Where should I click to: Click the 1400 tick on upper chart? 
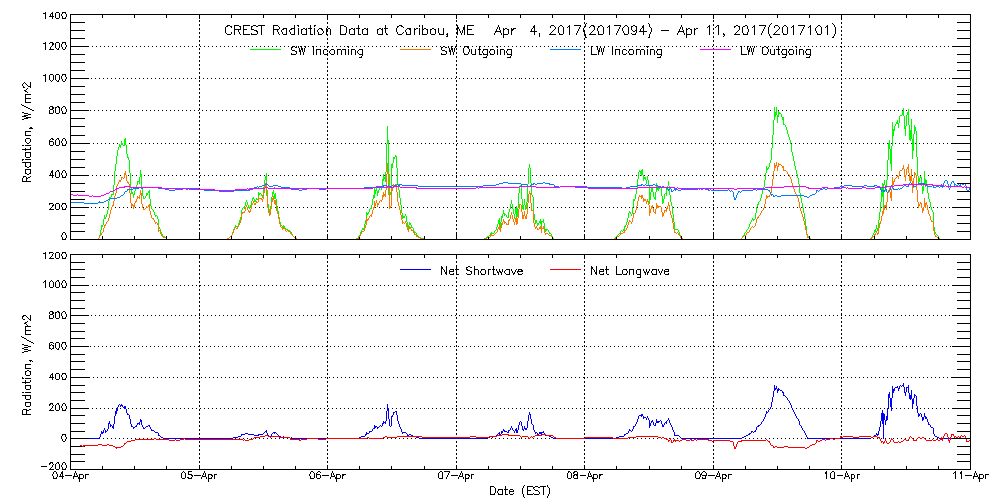coord(55,17)
